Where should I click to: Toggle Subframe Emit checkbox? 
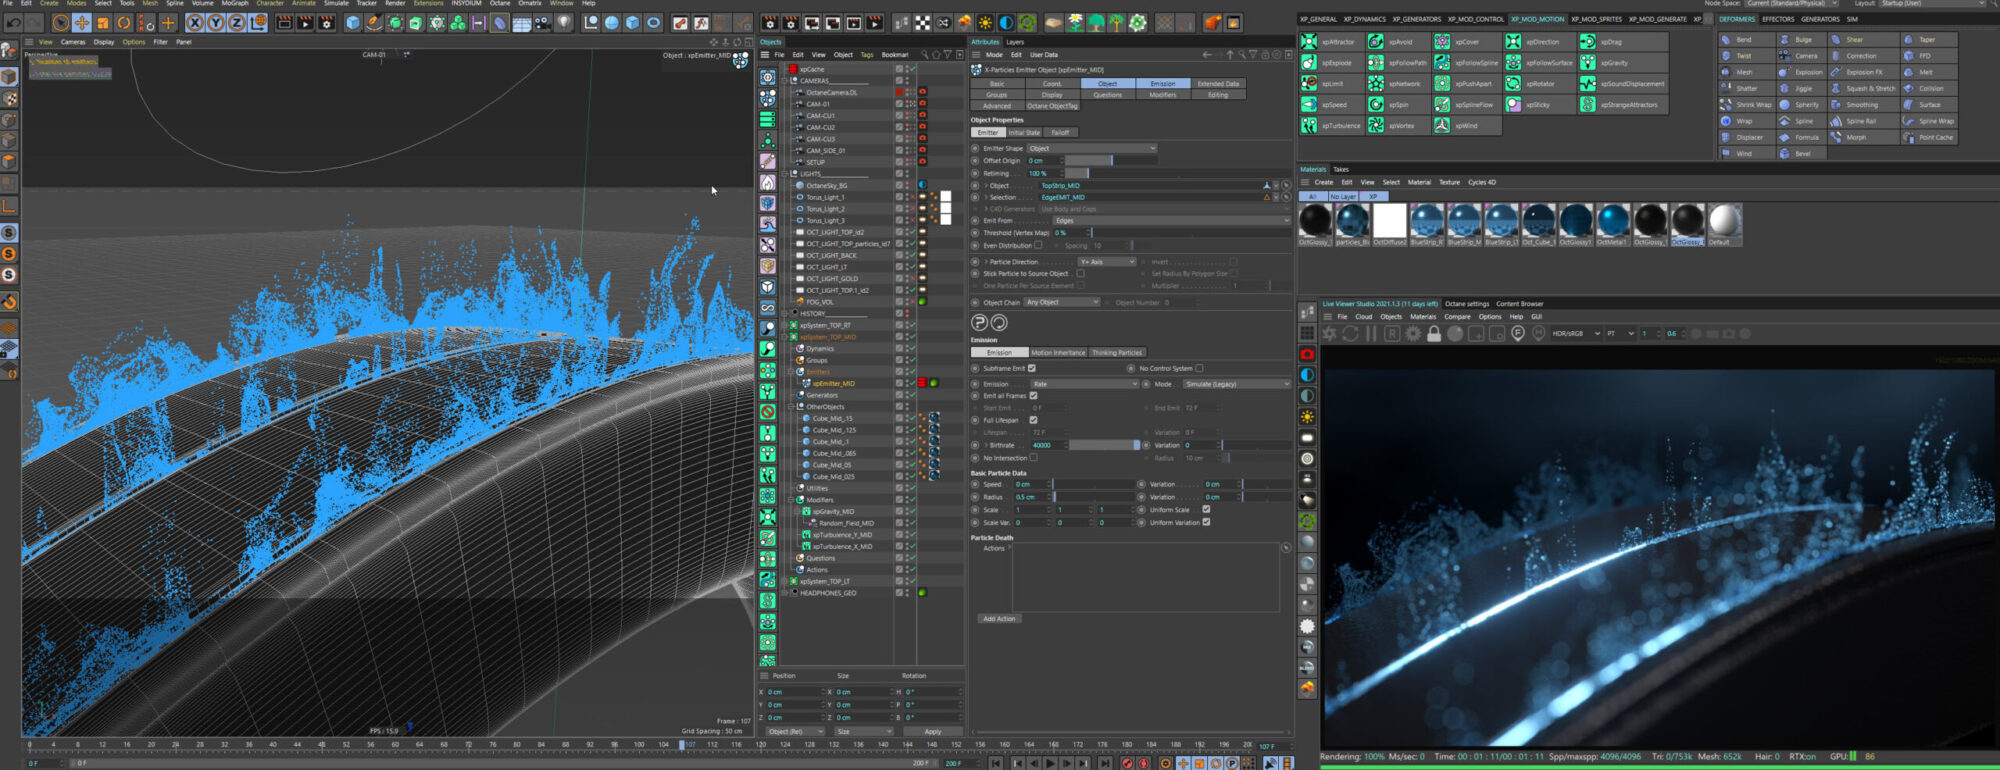point(1032,368)
